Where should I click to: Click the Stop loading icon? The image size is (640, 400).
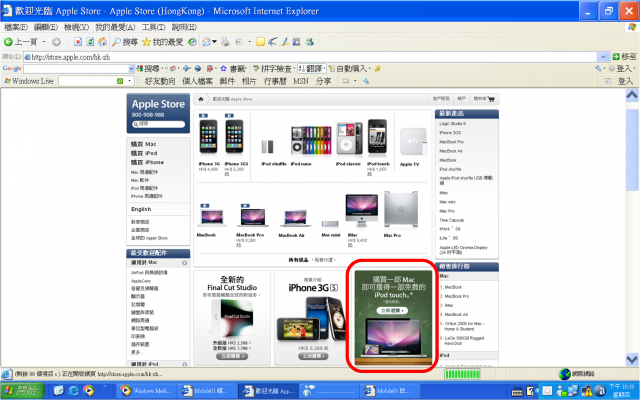78,42
